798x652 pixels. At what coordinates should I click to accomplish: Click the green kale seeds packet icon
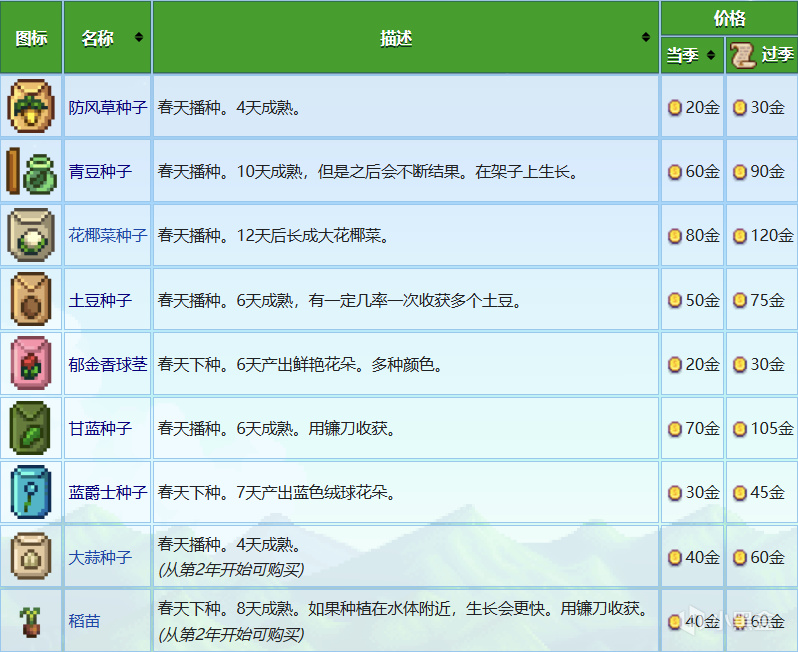pos(30,428)
